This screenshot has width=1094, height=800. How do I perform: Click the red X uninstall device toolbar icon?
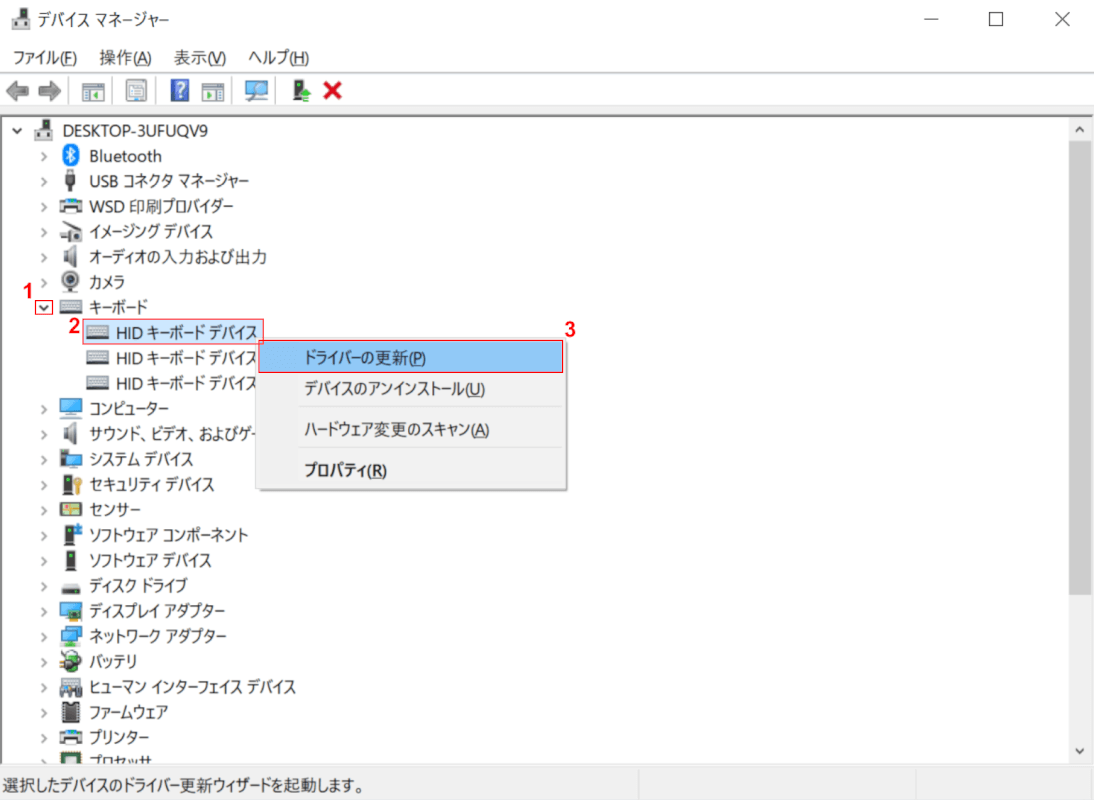pos(333,91)
